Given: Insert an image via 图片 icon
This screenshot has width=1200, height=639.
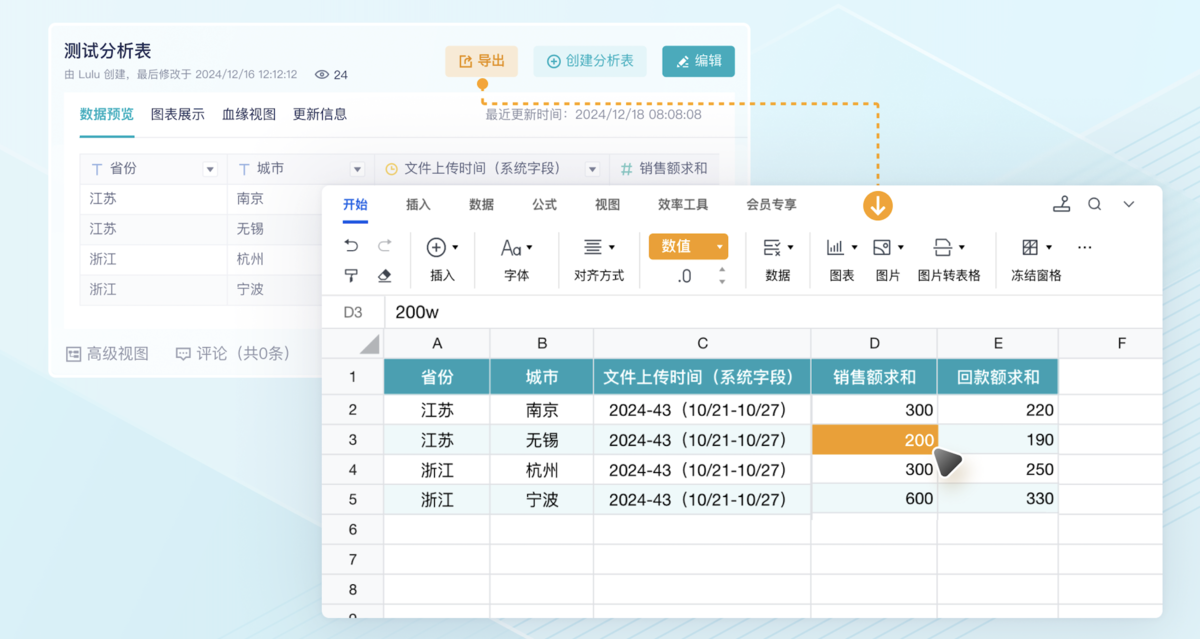Looking at the screenshot, I should tap(884, 247).
